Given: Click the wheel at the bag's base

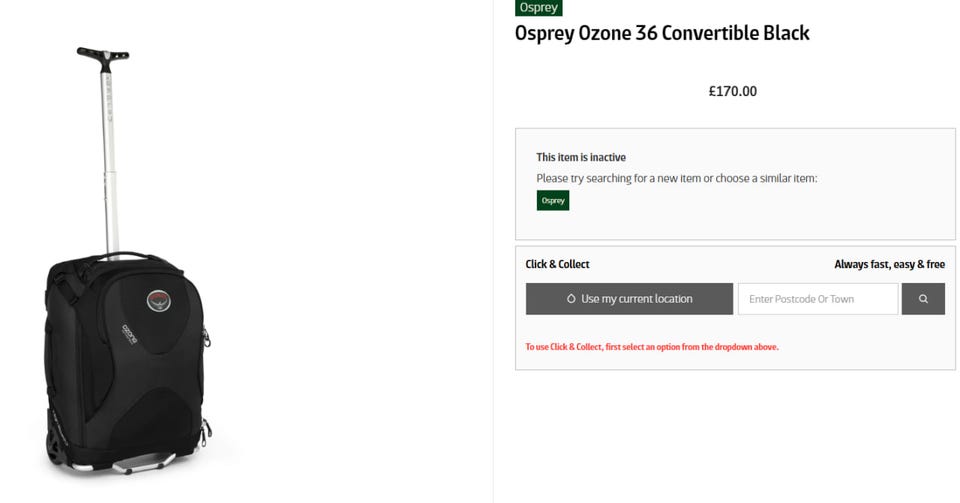Looking at the screenshot, I should 54,447.
